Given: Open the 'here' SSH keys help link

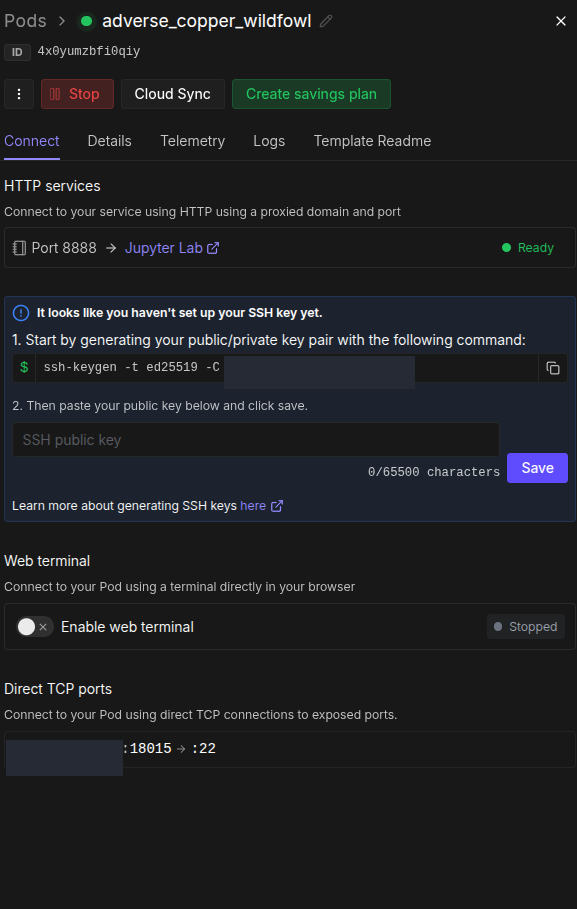Looking at the screenshot, I should [x=253, y=506].
